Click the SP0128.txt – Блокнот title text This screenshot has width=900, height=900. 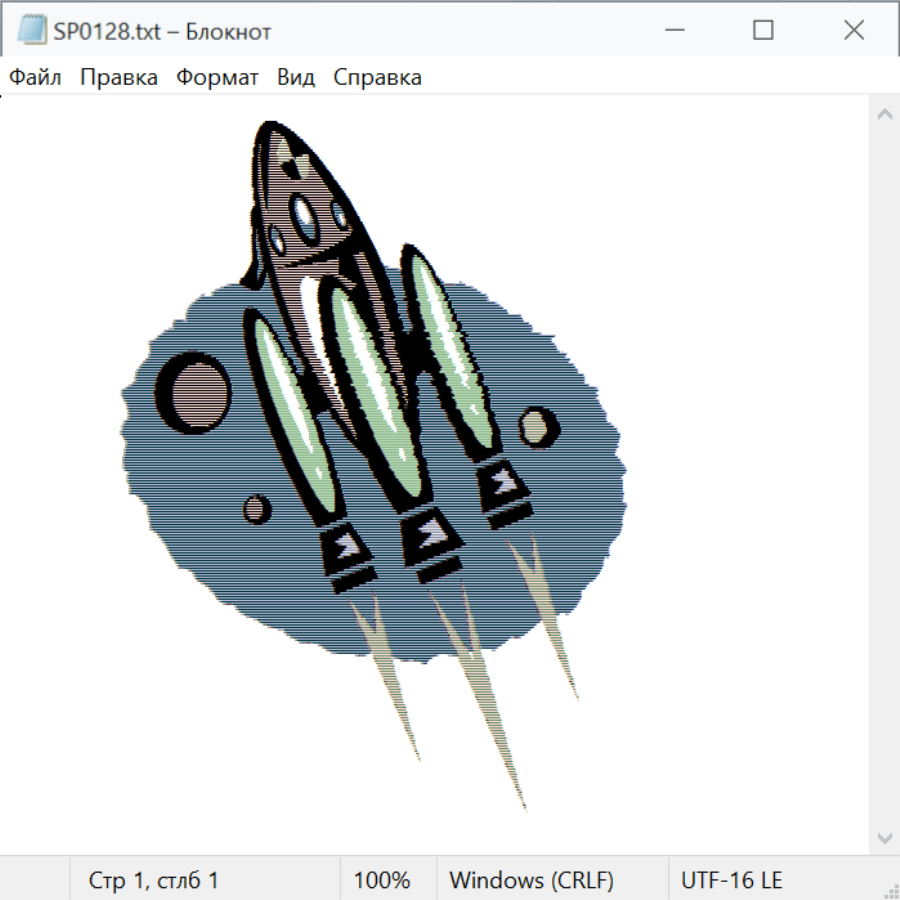pos(162,31)
